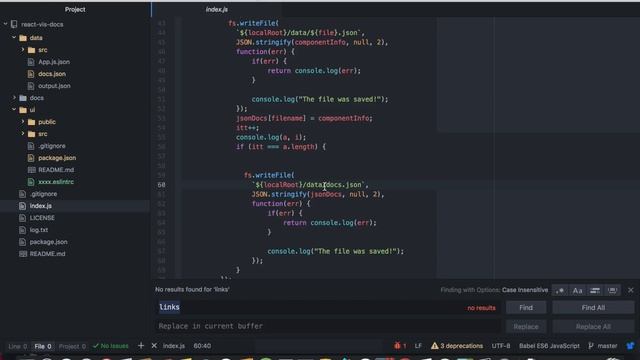Click the green 'No Issues' linter status

(x=111, y=346)
